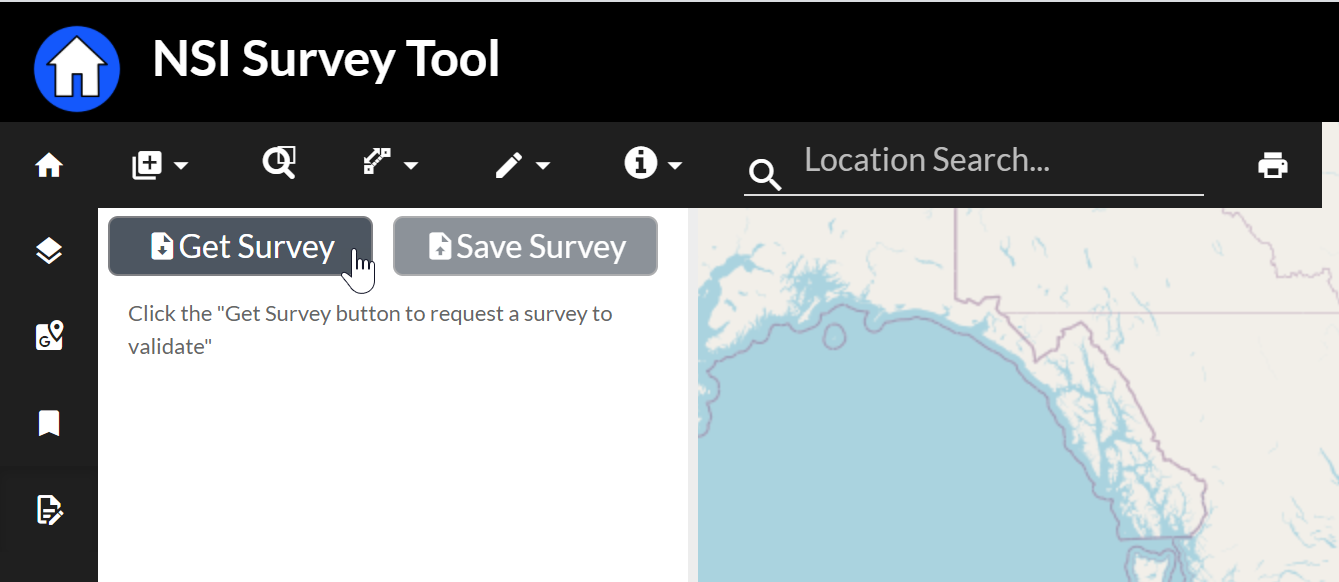
Task: Open the pencil edit tool dropdown
Action: (522, 165)
